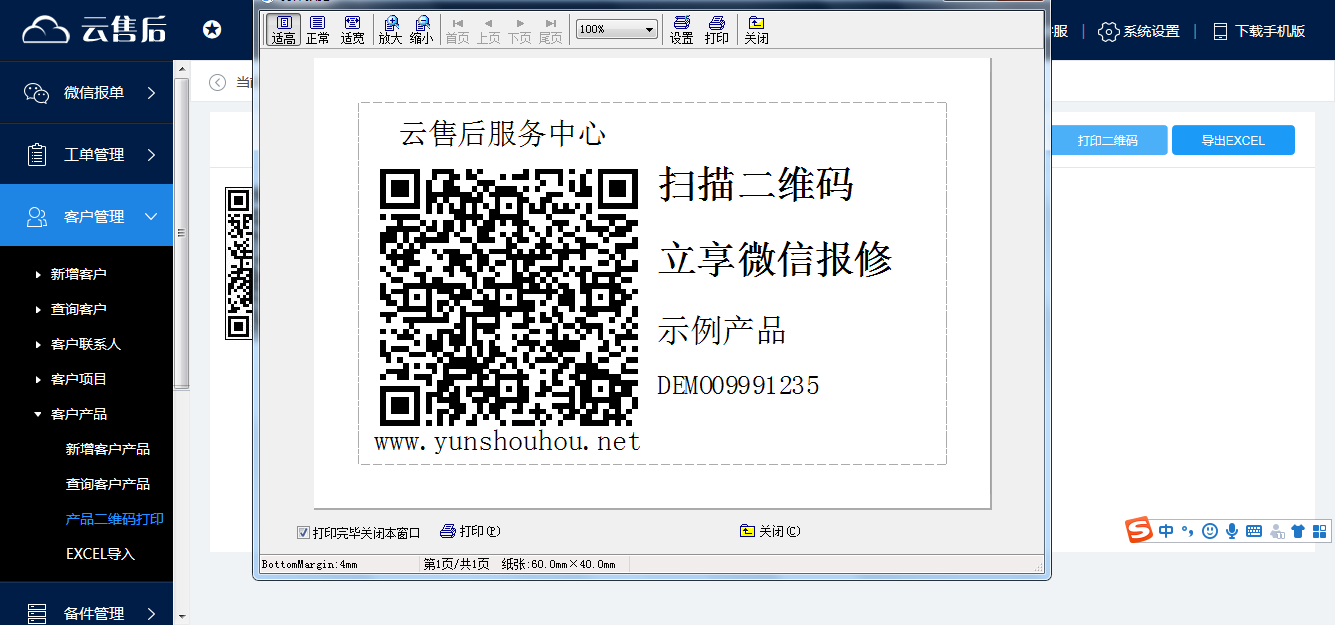Open 新增客户 submenu item
The height and width of the screenshot is (625, 1335).
click(x=79, y=274)
